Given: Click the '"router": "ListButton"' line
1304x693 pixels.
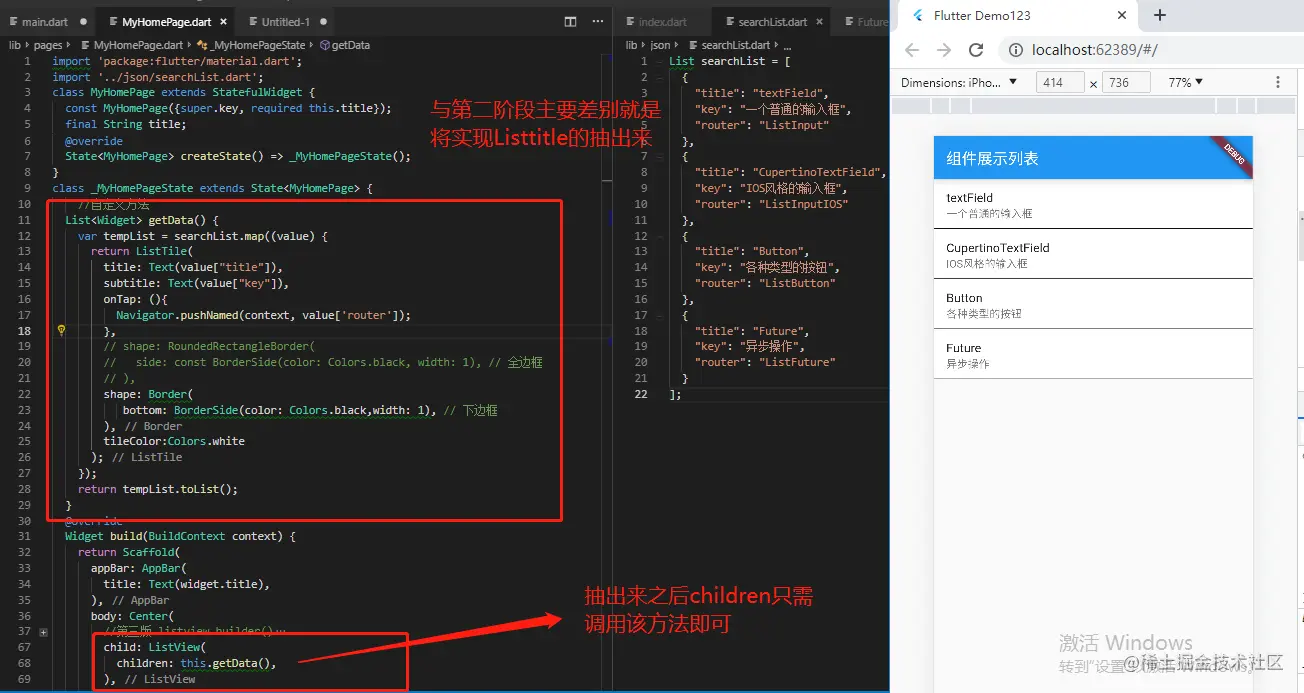Looking at the screenshot, I should (x=764, y=283).
